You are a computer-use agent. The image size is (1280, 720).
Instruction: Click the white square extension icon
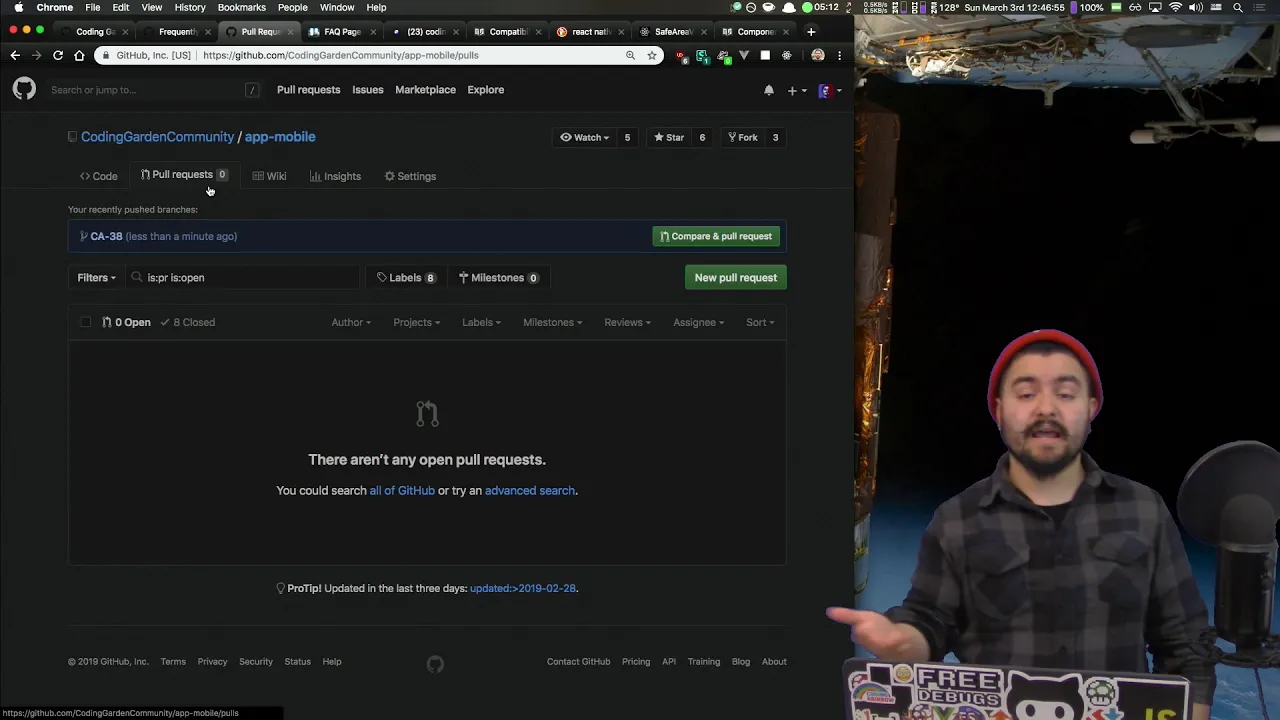coord(765,55)
